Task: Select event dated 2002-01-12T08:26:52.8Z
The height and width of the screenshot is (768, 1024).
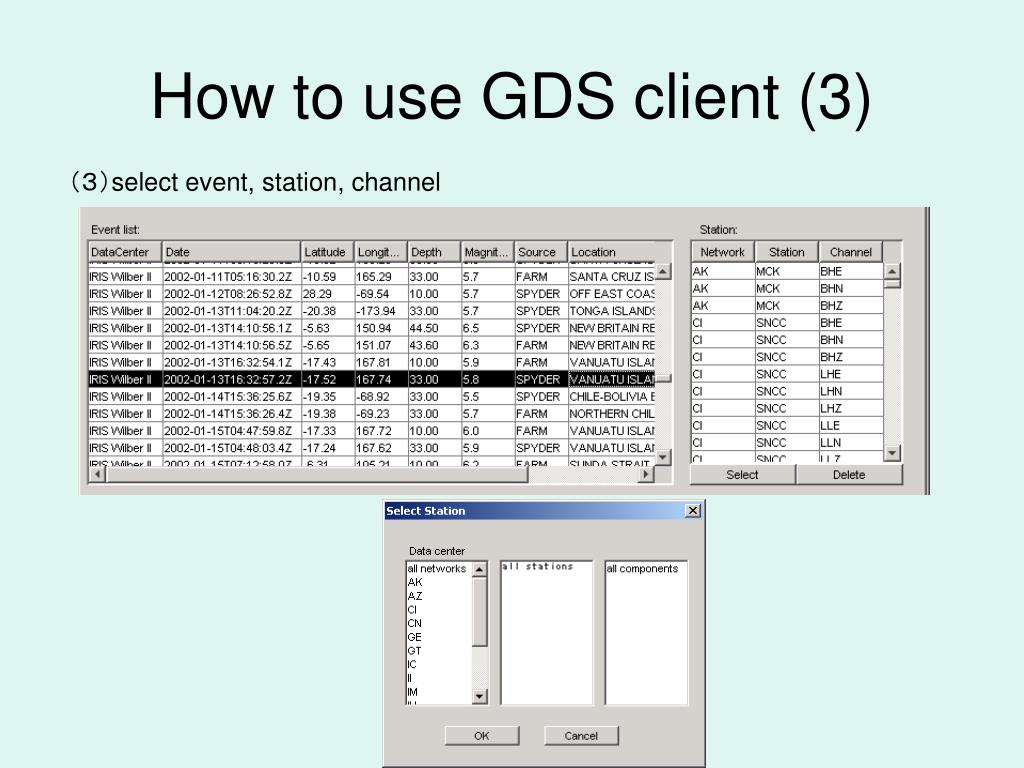Action: click(372, 294)
